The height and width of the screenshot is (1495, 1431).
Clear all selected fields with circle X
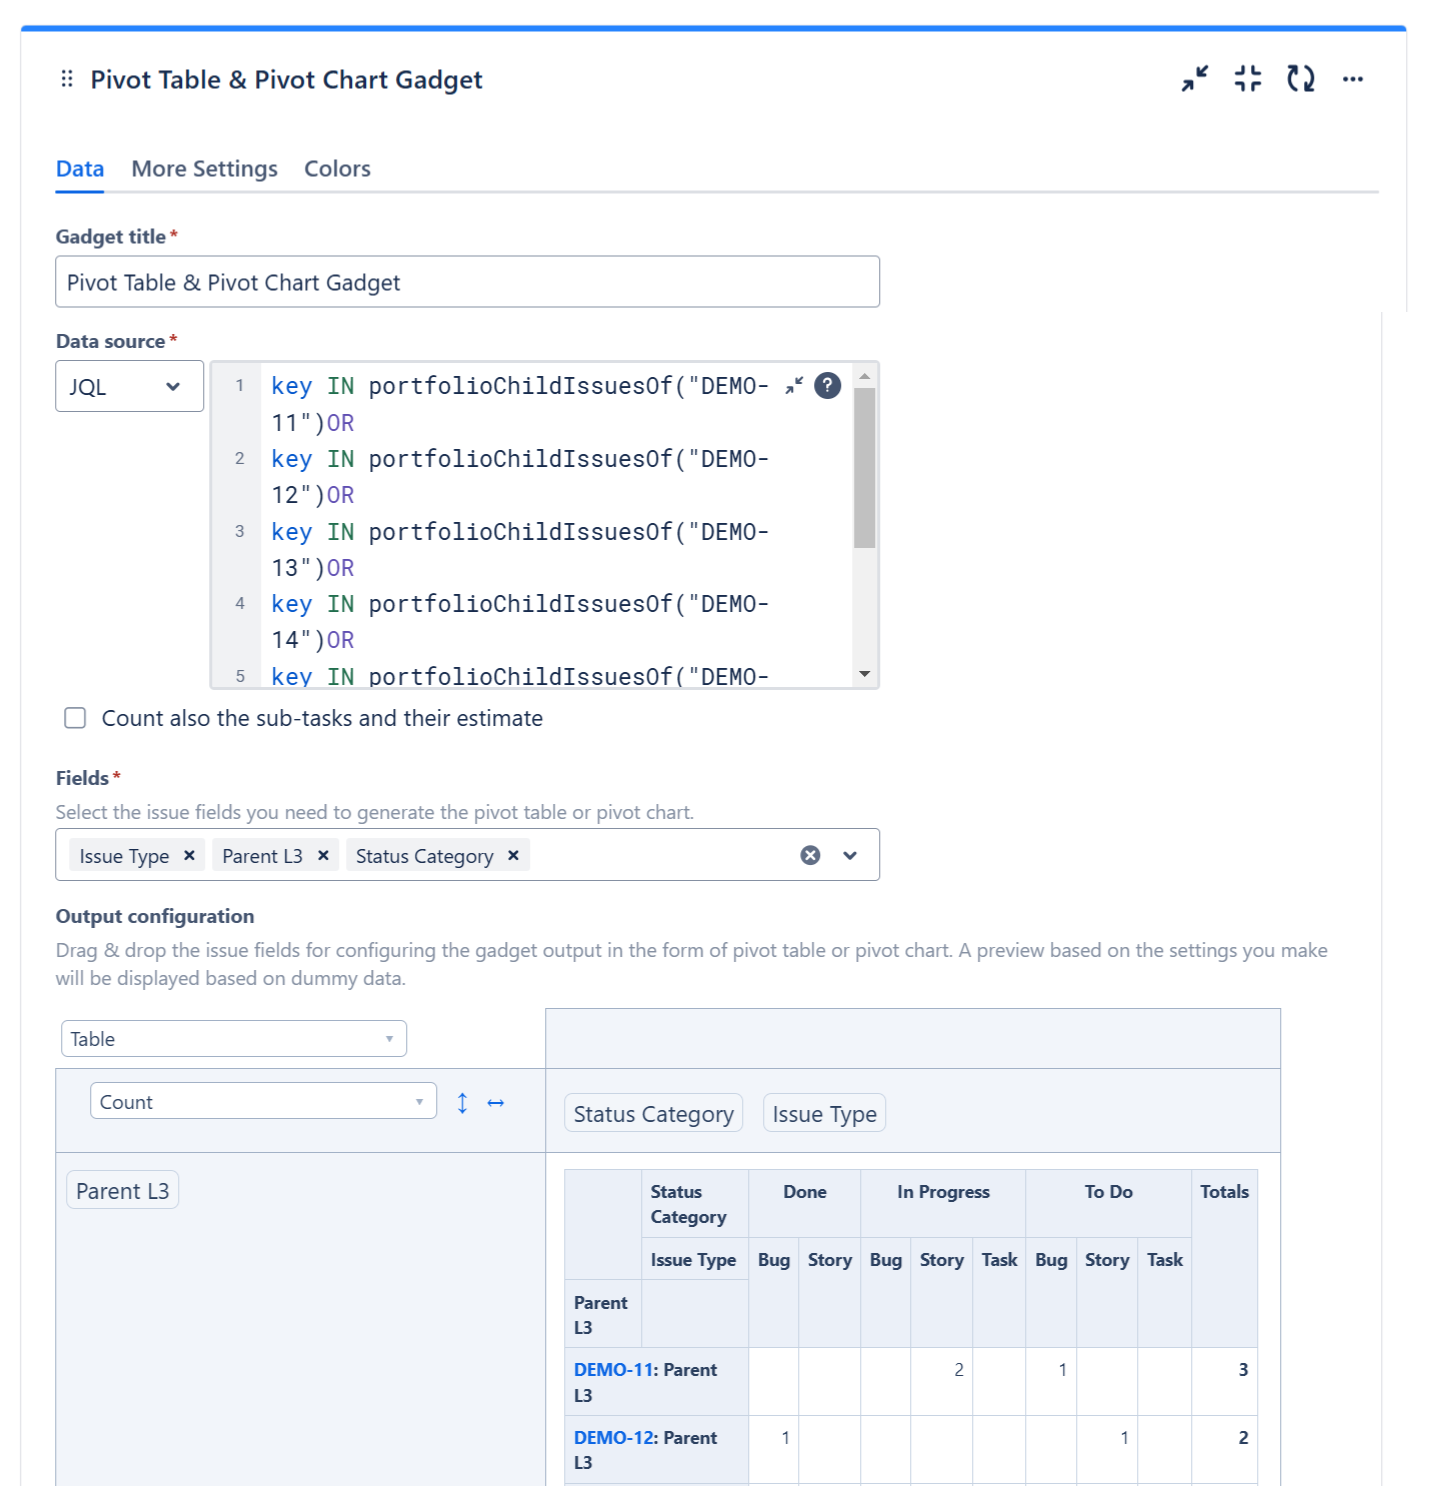click(810, 855)
